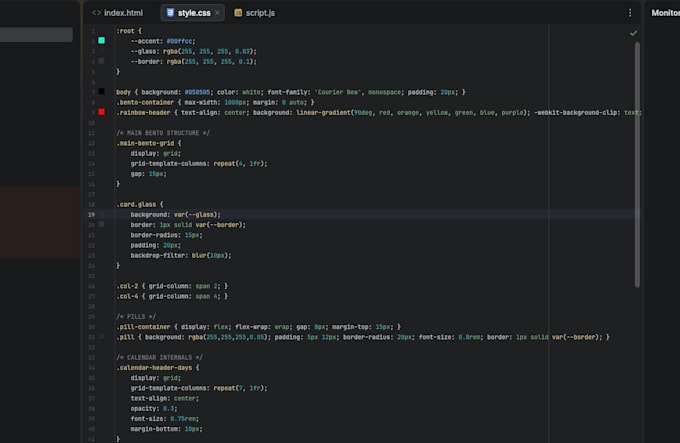
Task: Click "text-align: center;" line
Action: 165,399
